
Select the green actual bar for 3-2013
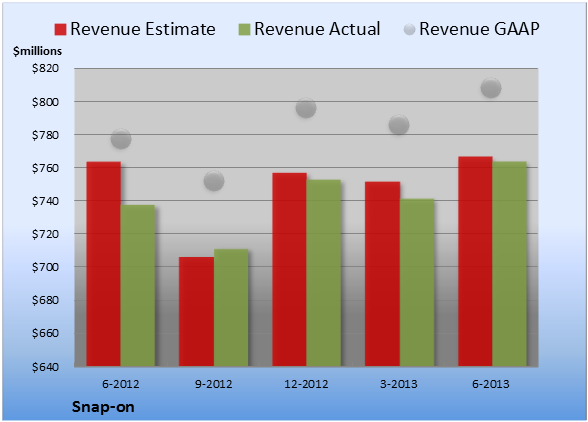tap(417, 282)
